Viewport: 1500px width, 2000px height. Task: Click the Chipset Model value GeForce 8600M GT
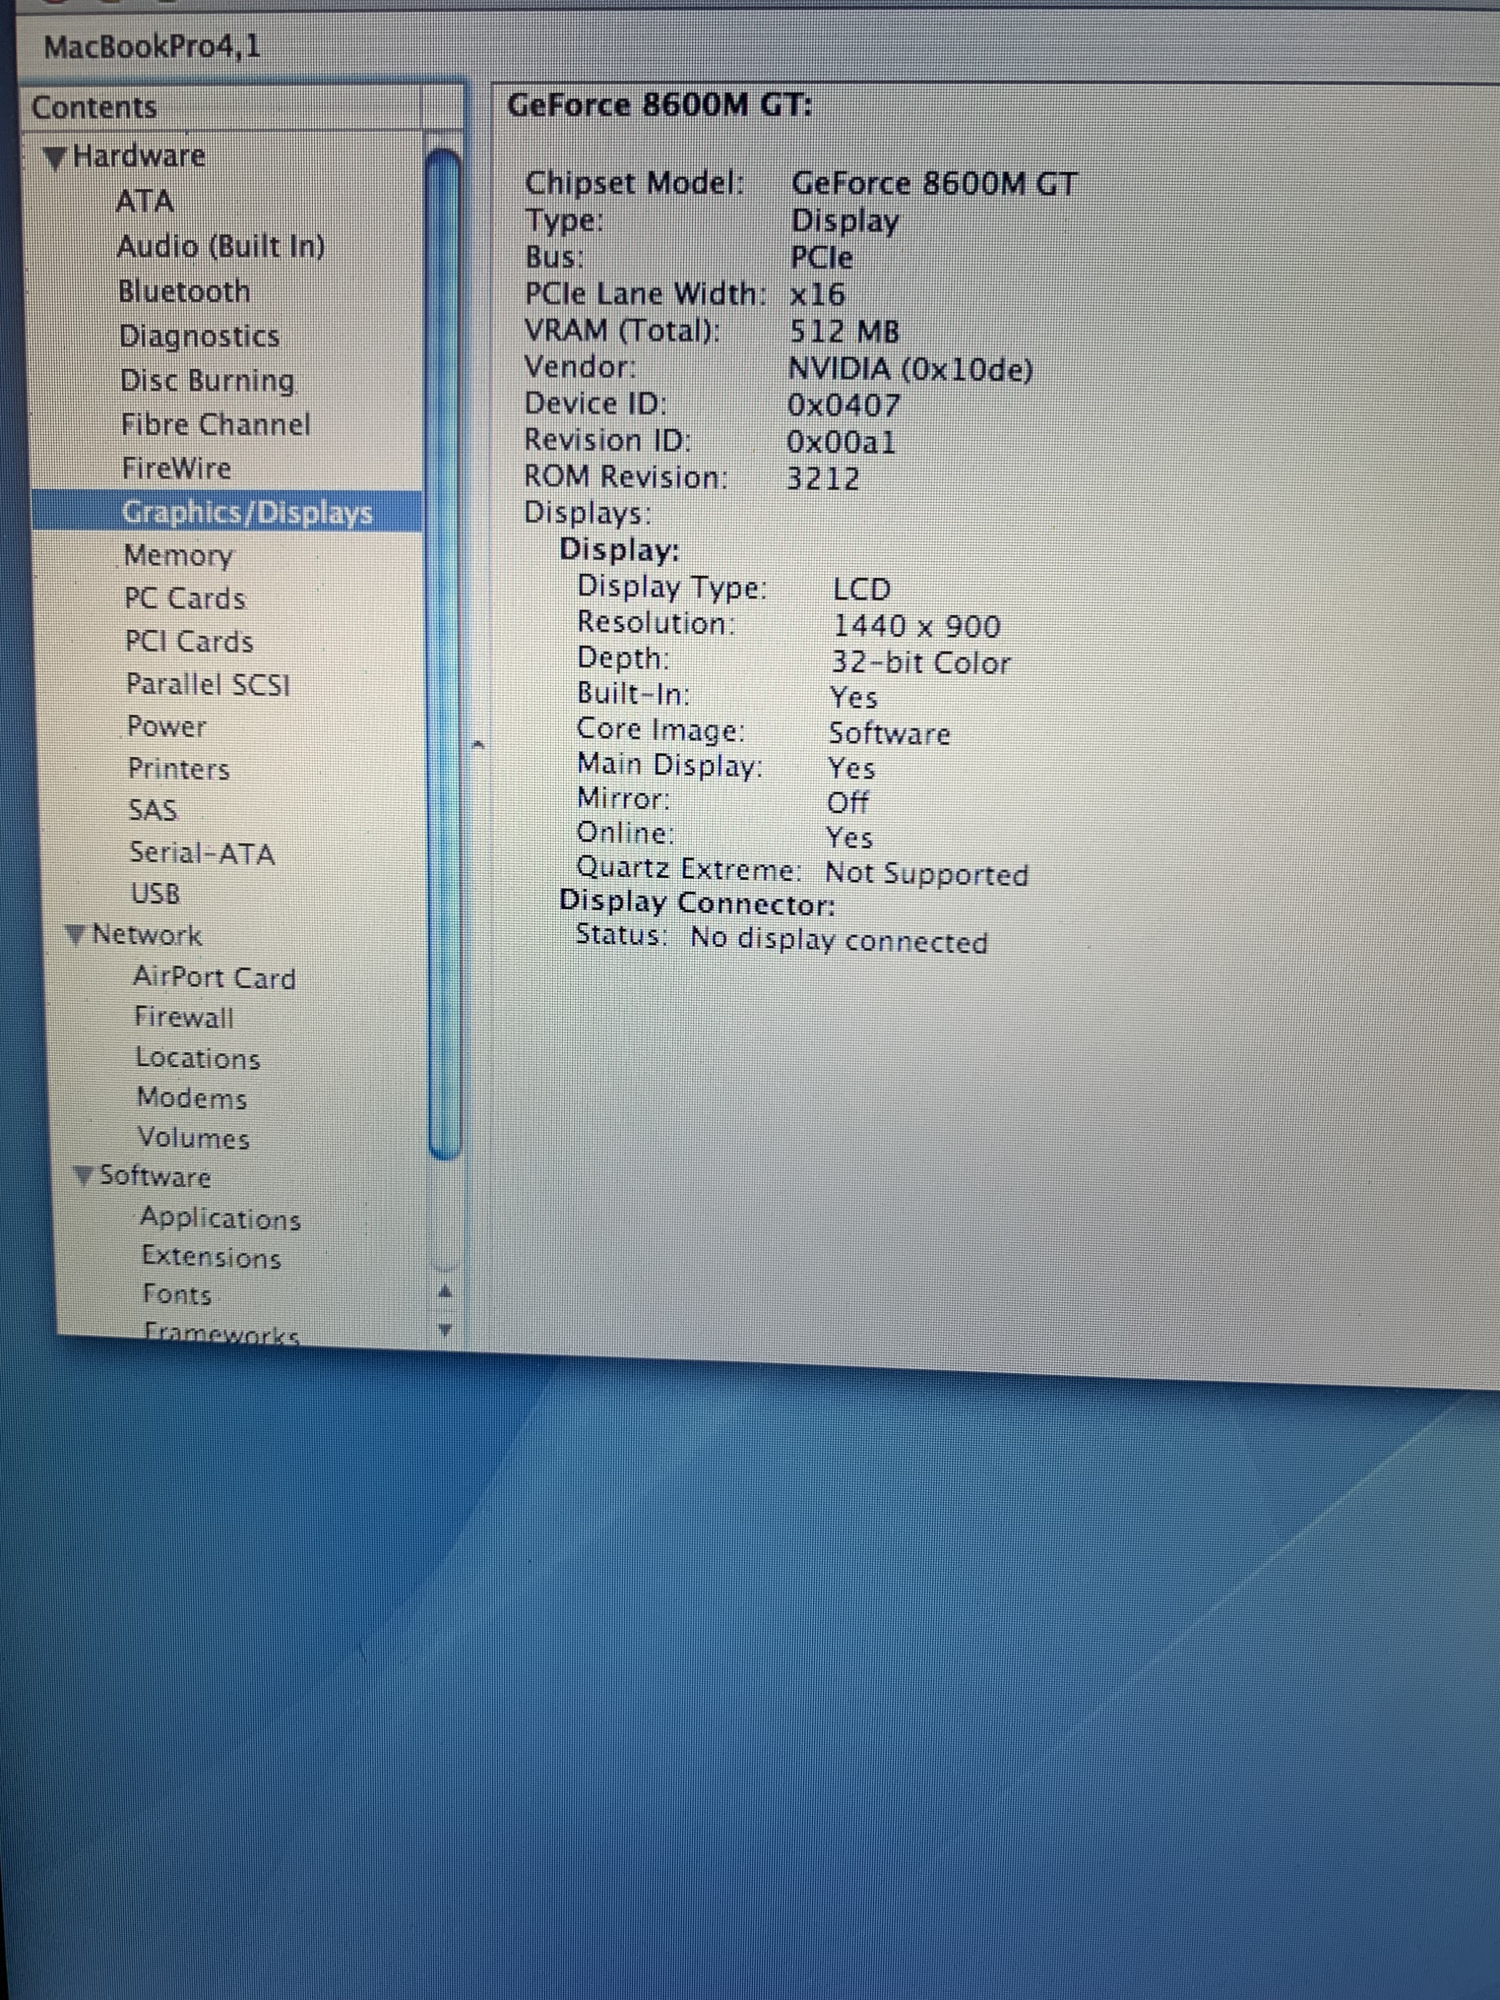pyautogui.click(x=935, y=184)
